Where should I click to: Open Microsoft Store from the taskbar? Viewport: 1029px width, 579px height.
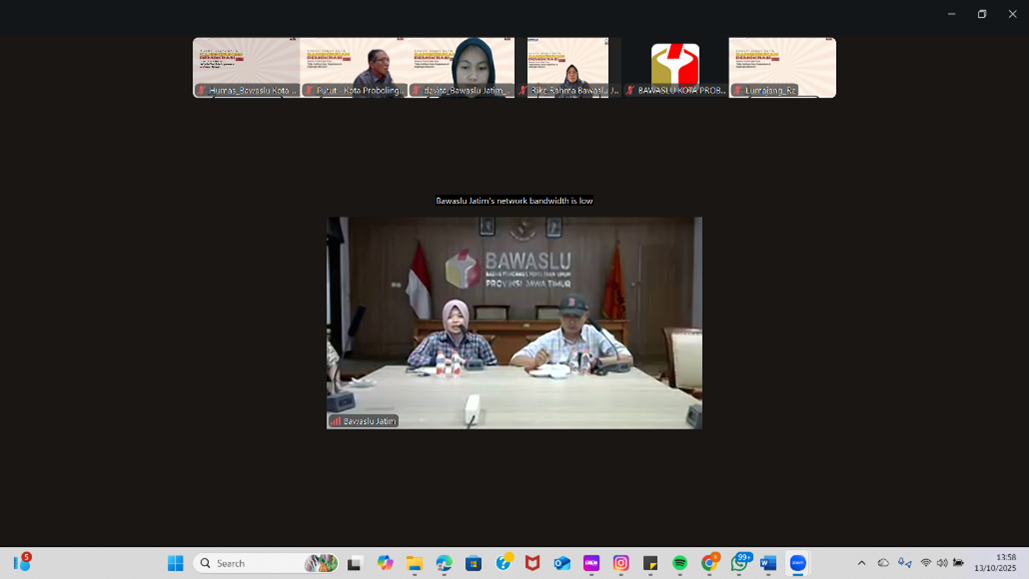click(x=473, y=563)
